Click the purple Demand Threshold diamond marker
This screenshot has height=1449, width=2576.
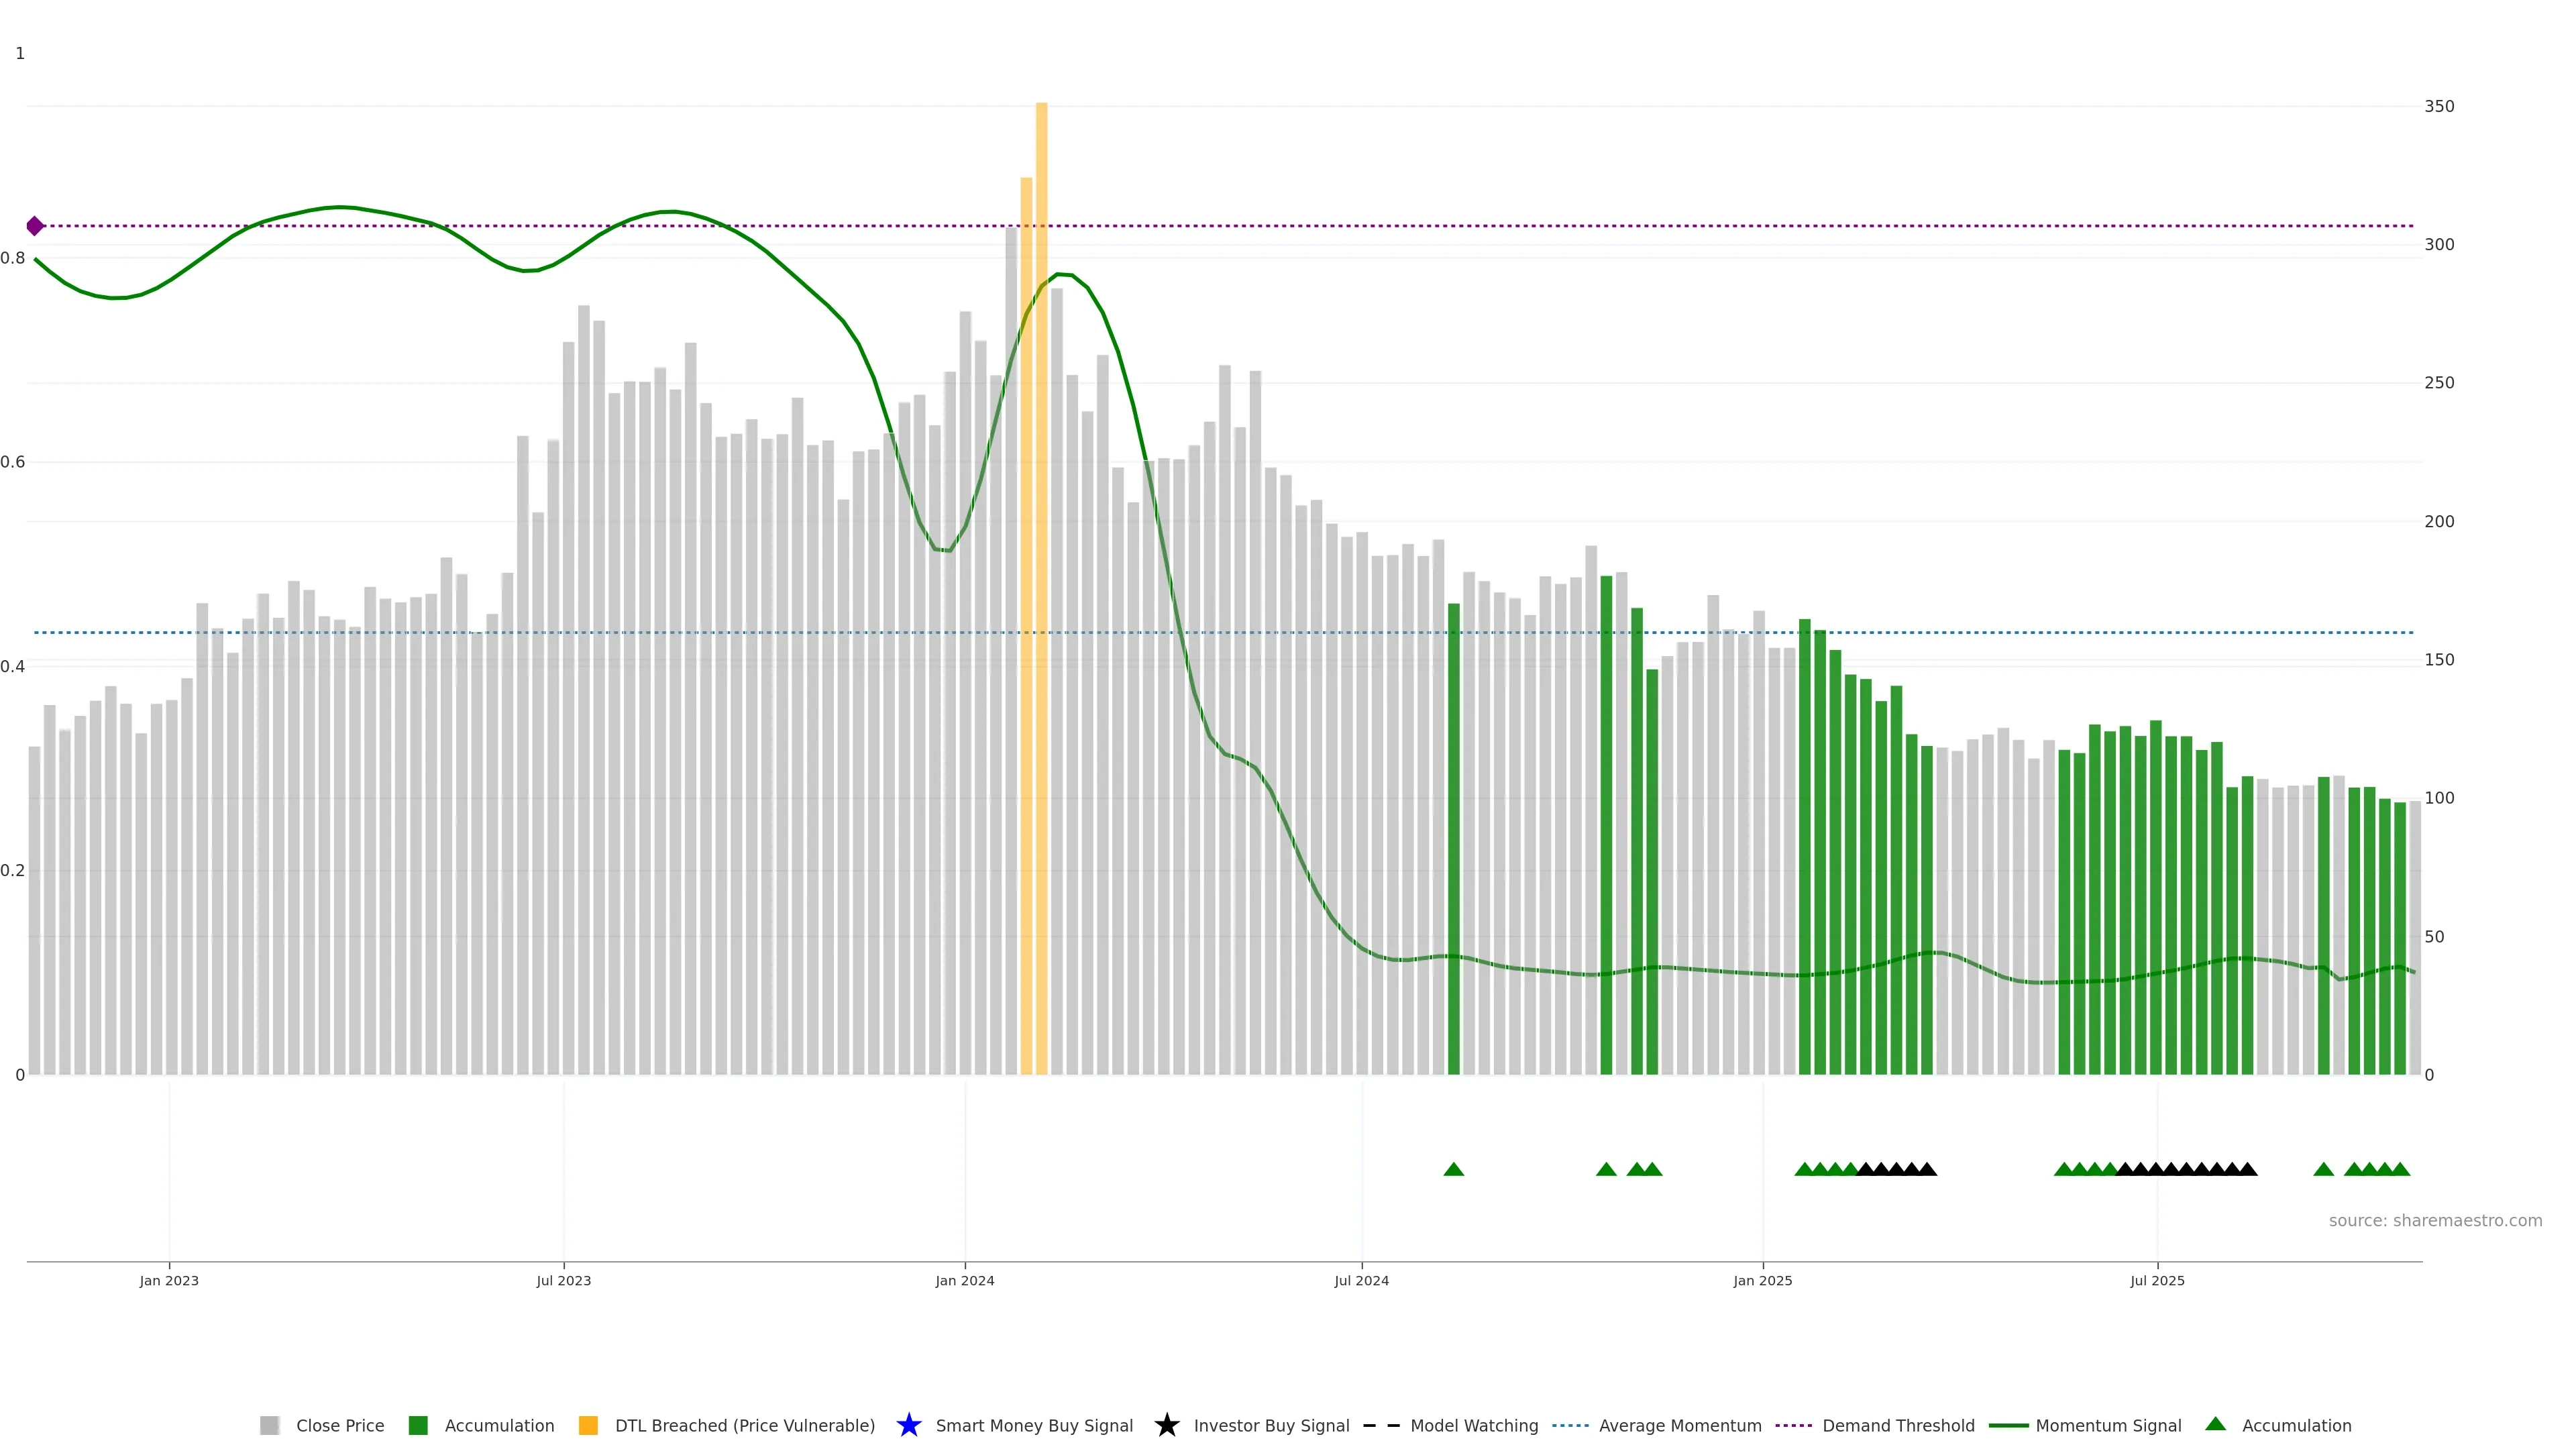click(x=35, y=226)
